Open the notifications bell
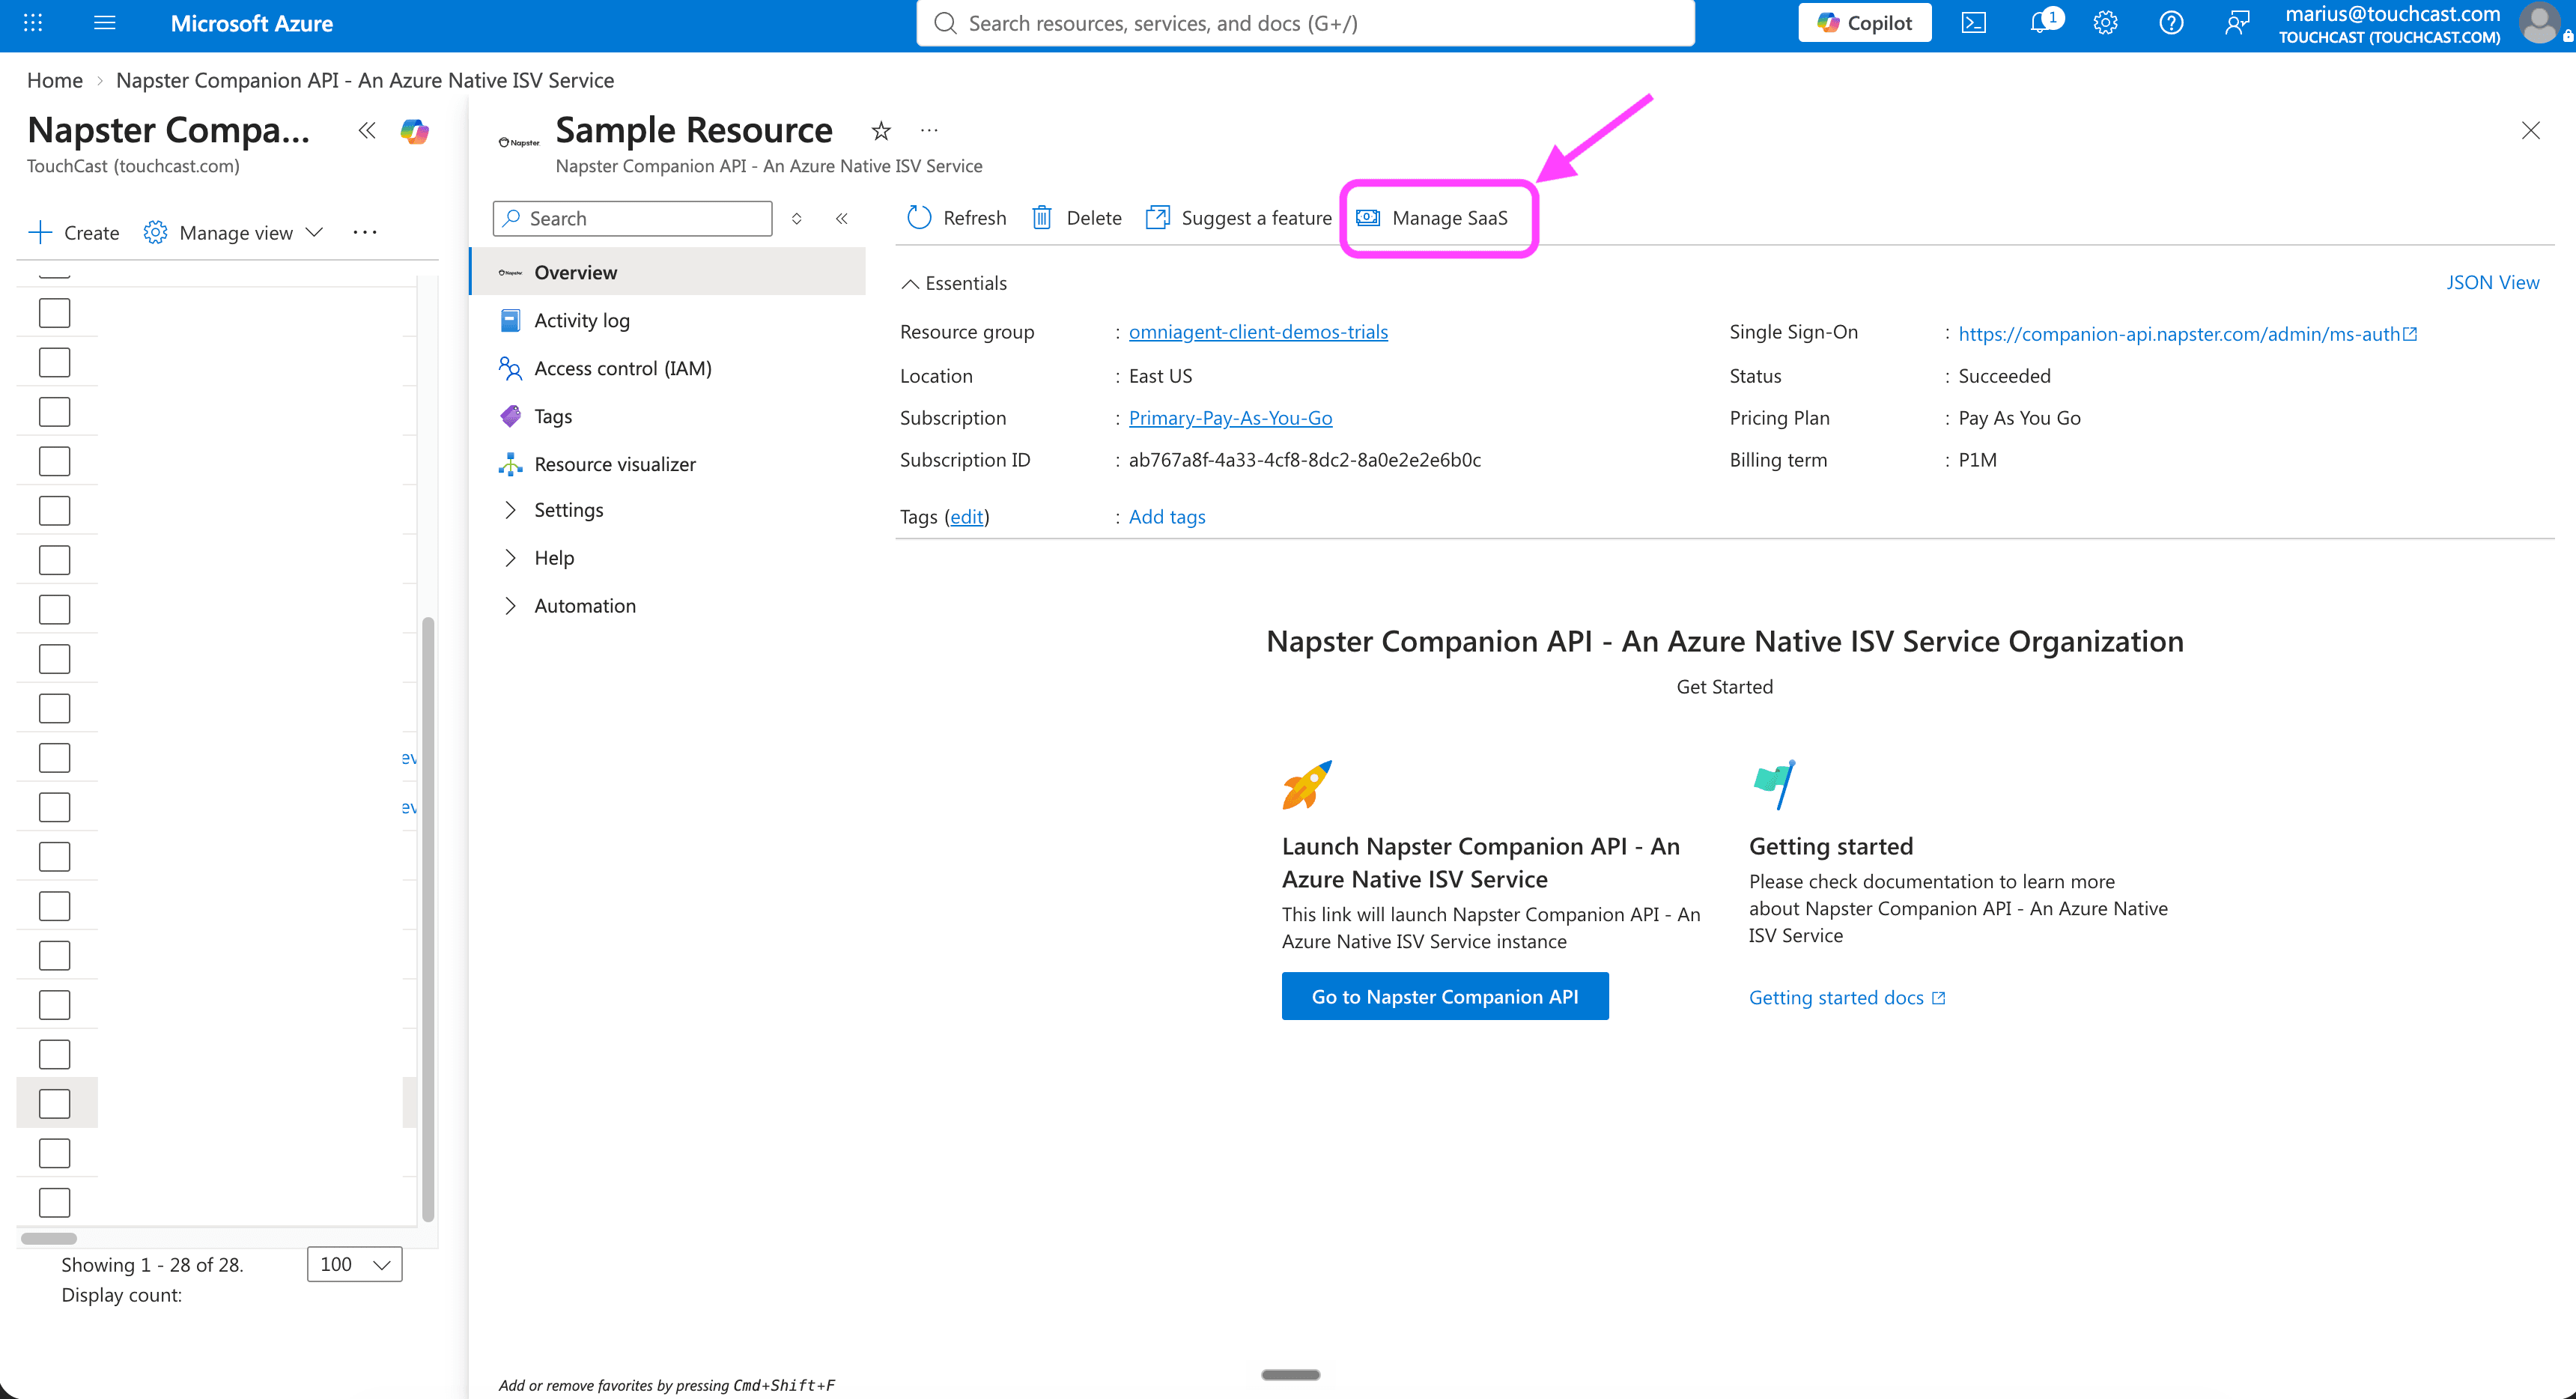The width and height of the screenshot is (2576, 1399). (2041, 22)
